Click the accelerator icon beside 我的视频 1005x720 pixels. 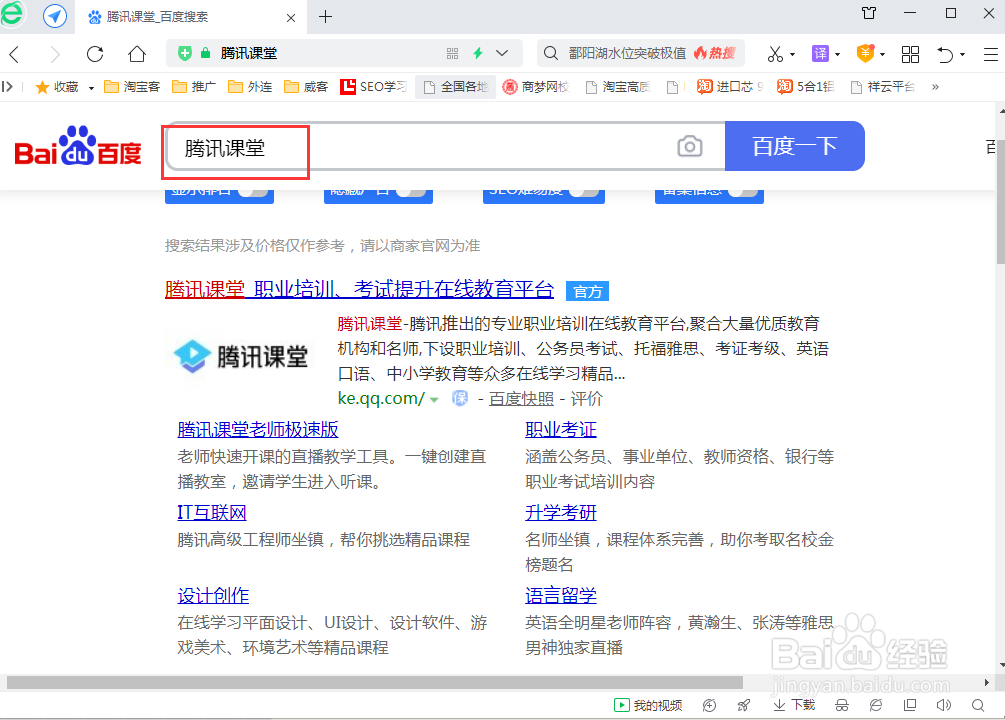709,705
